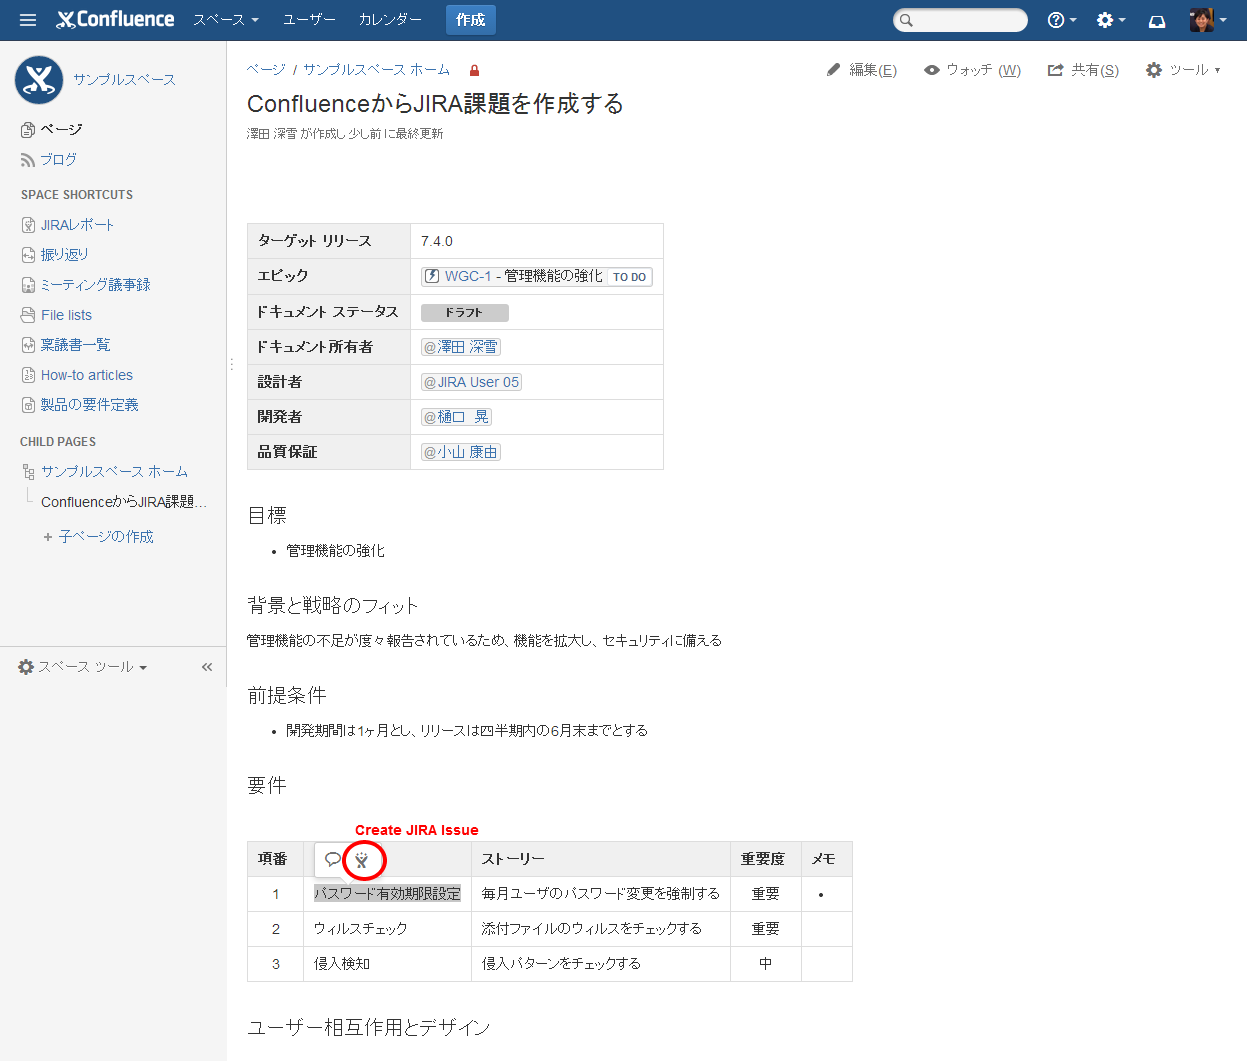Image resolution: width=1247 pixels, height=1061 pixels.
Task: Select サンプルスペース ホーム in page tree
Action: click(114, 471)
